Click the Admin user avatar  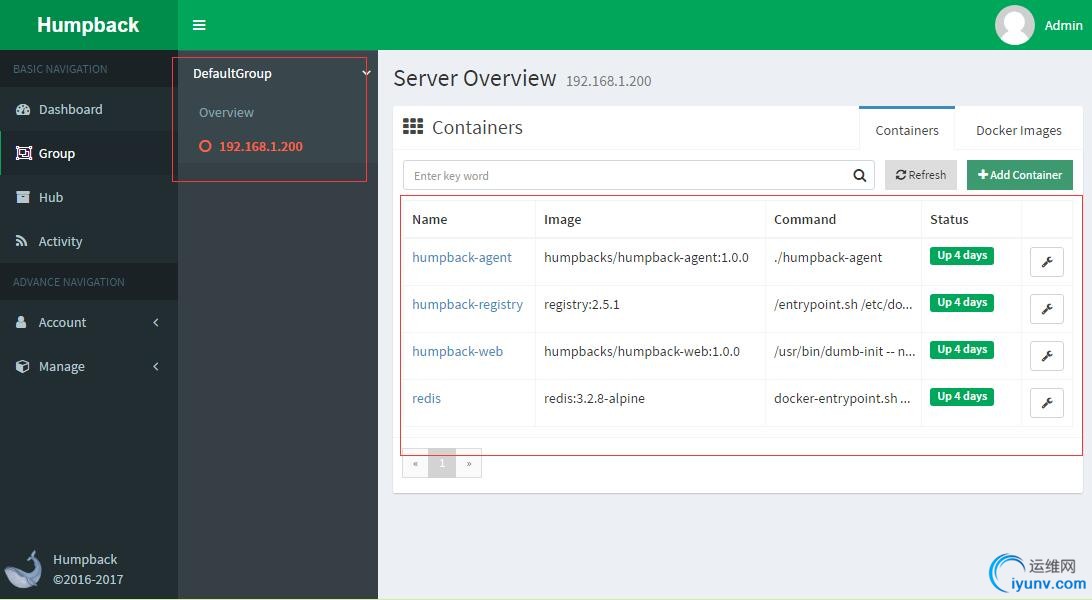tap(1014, 25)
